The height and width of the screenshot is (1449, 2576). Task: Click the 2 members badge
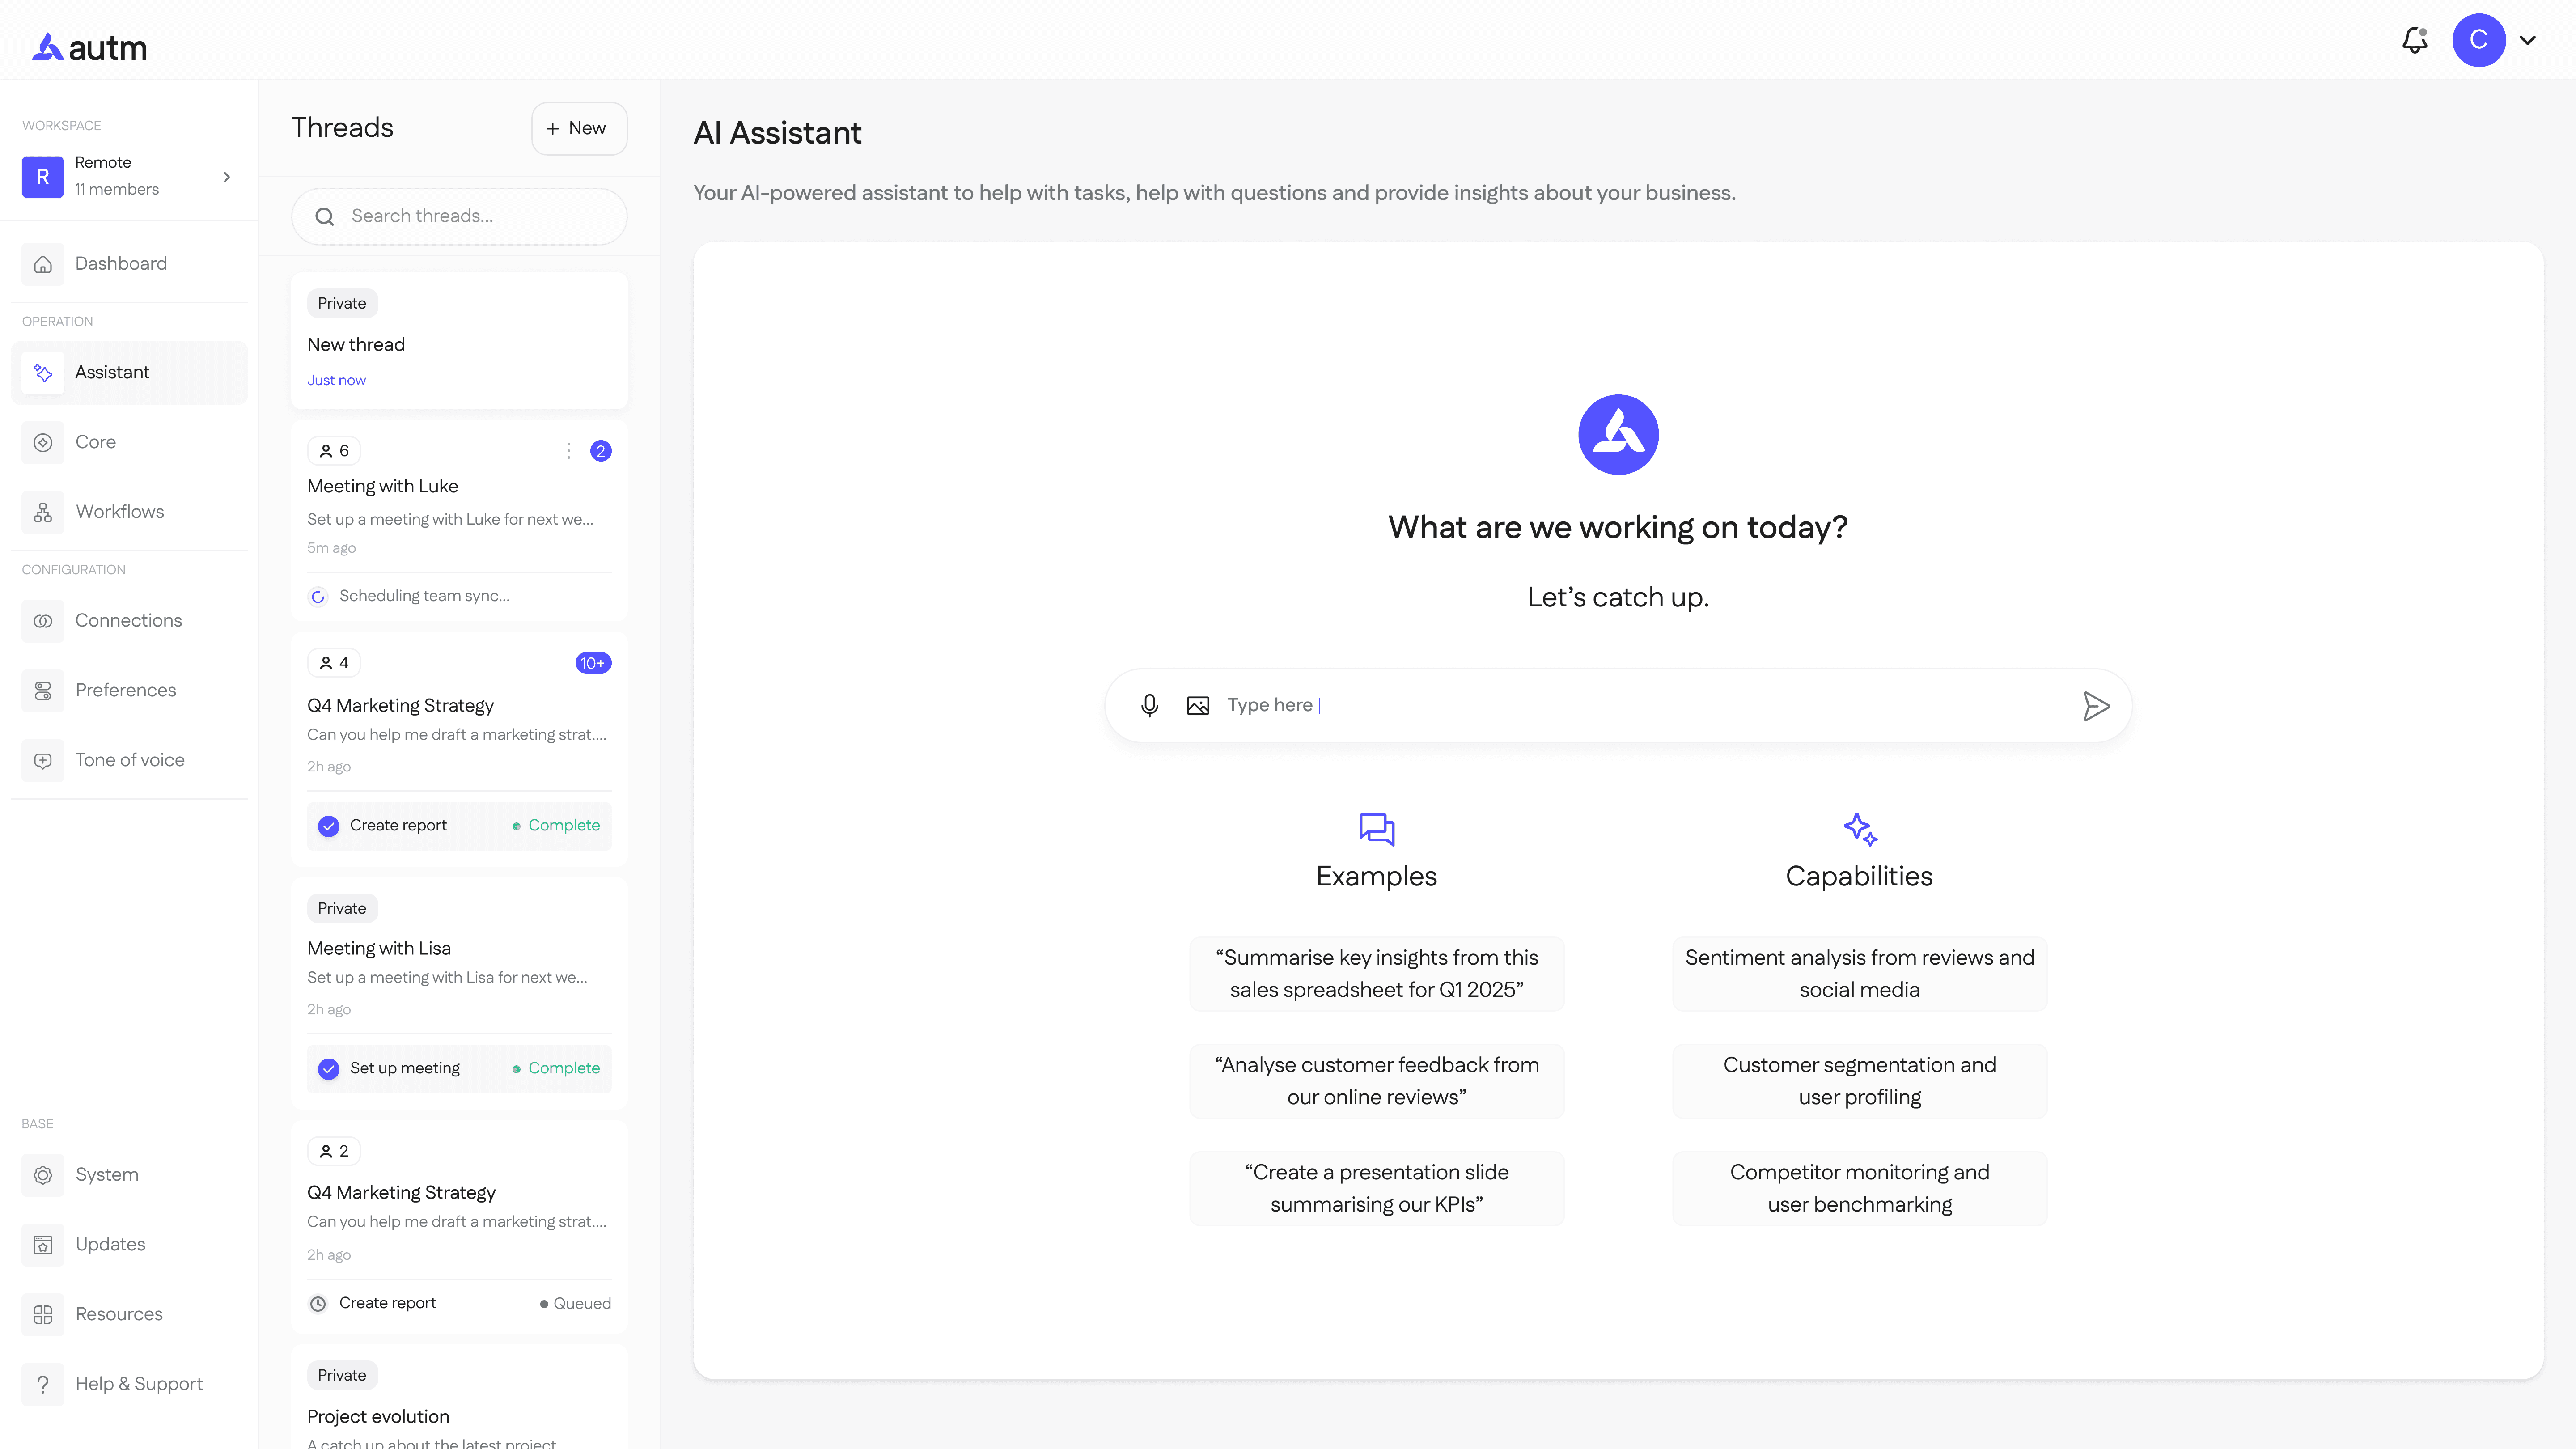coord(334,1151)
